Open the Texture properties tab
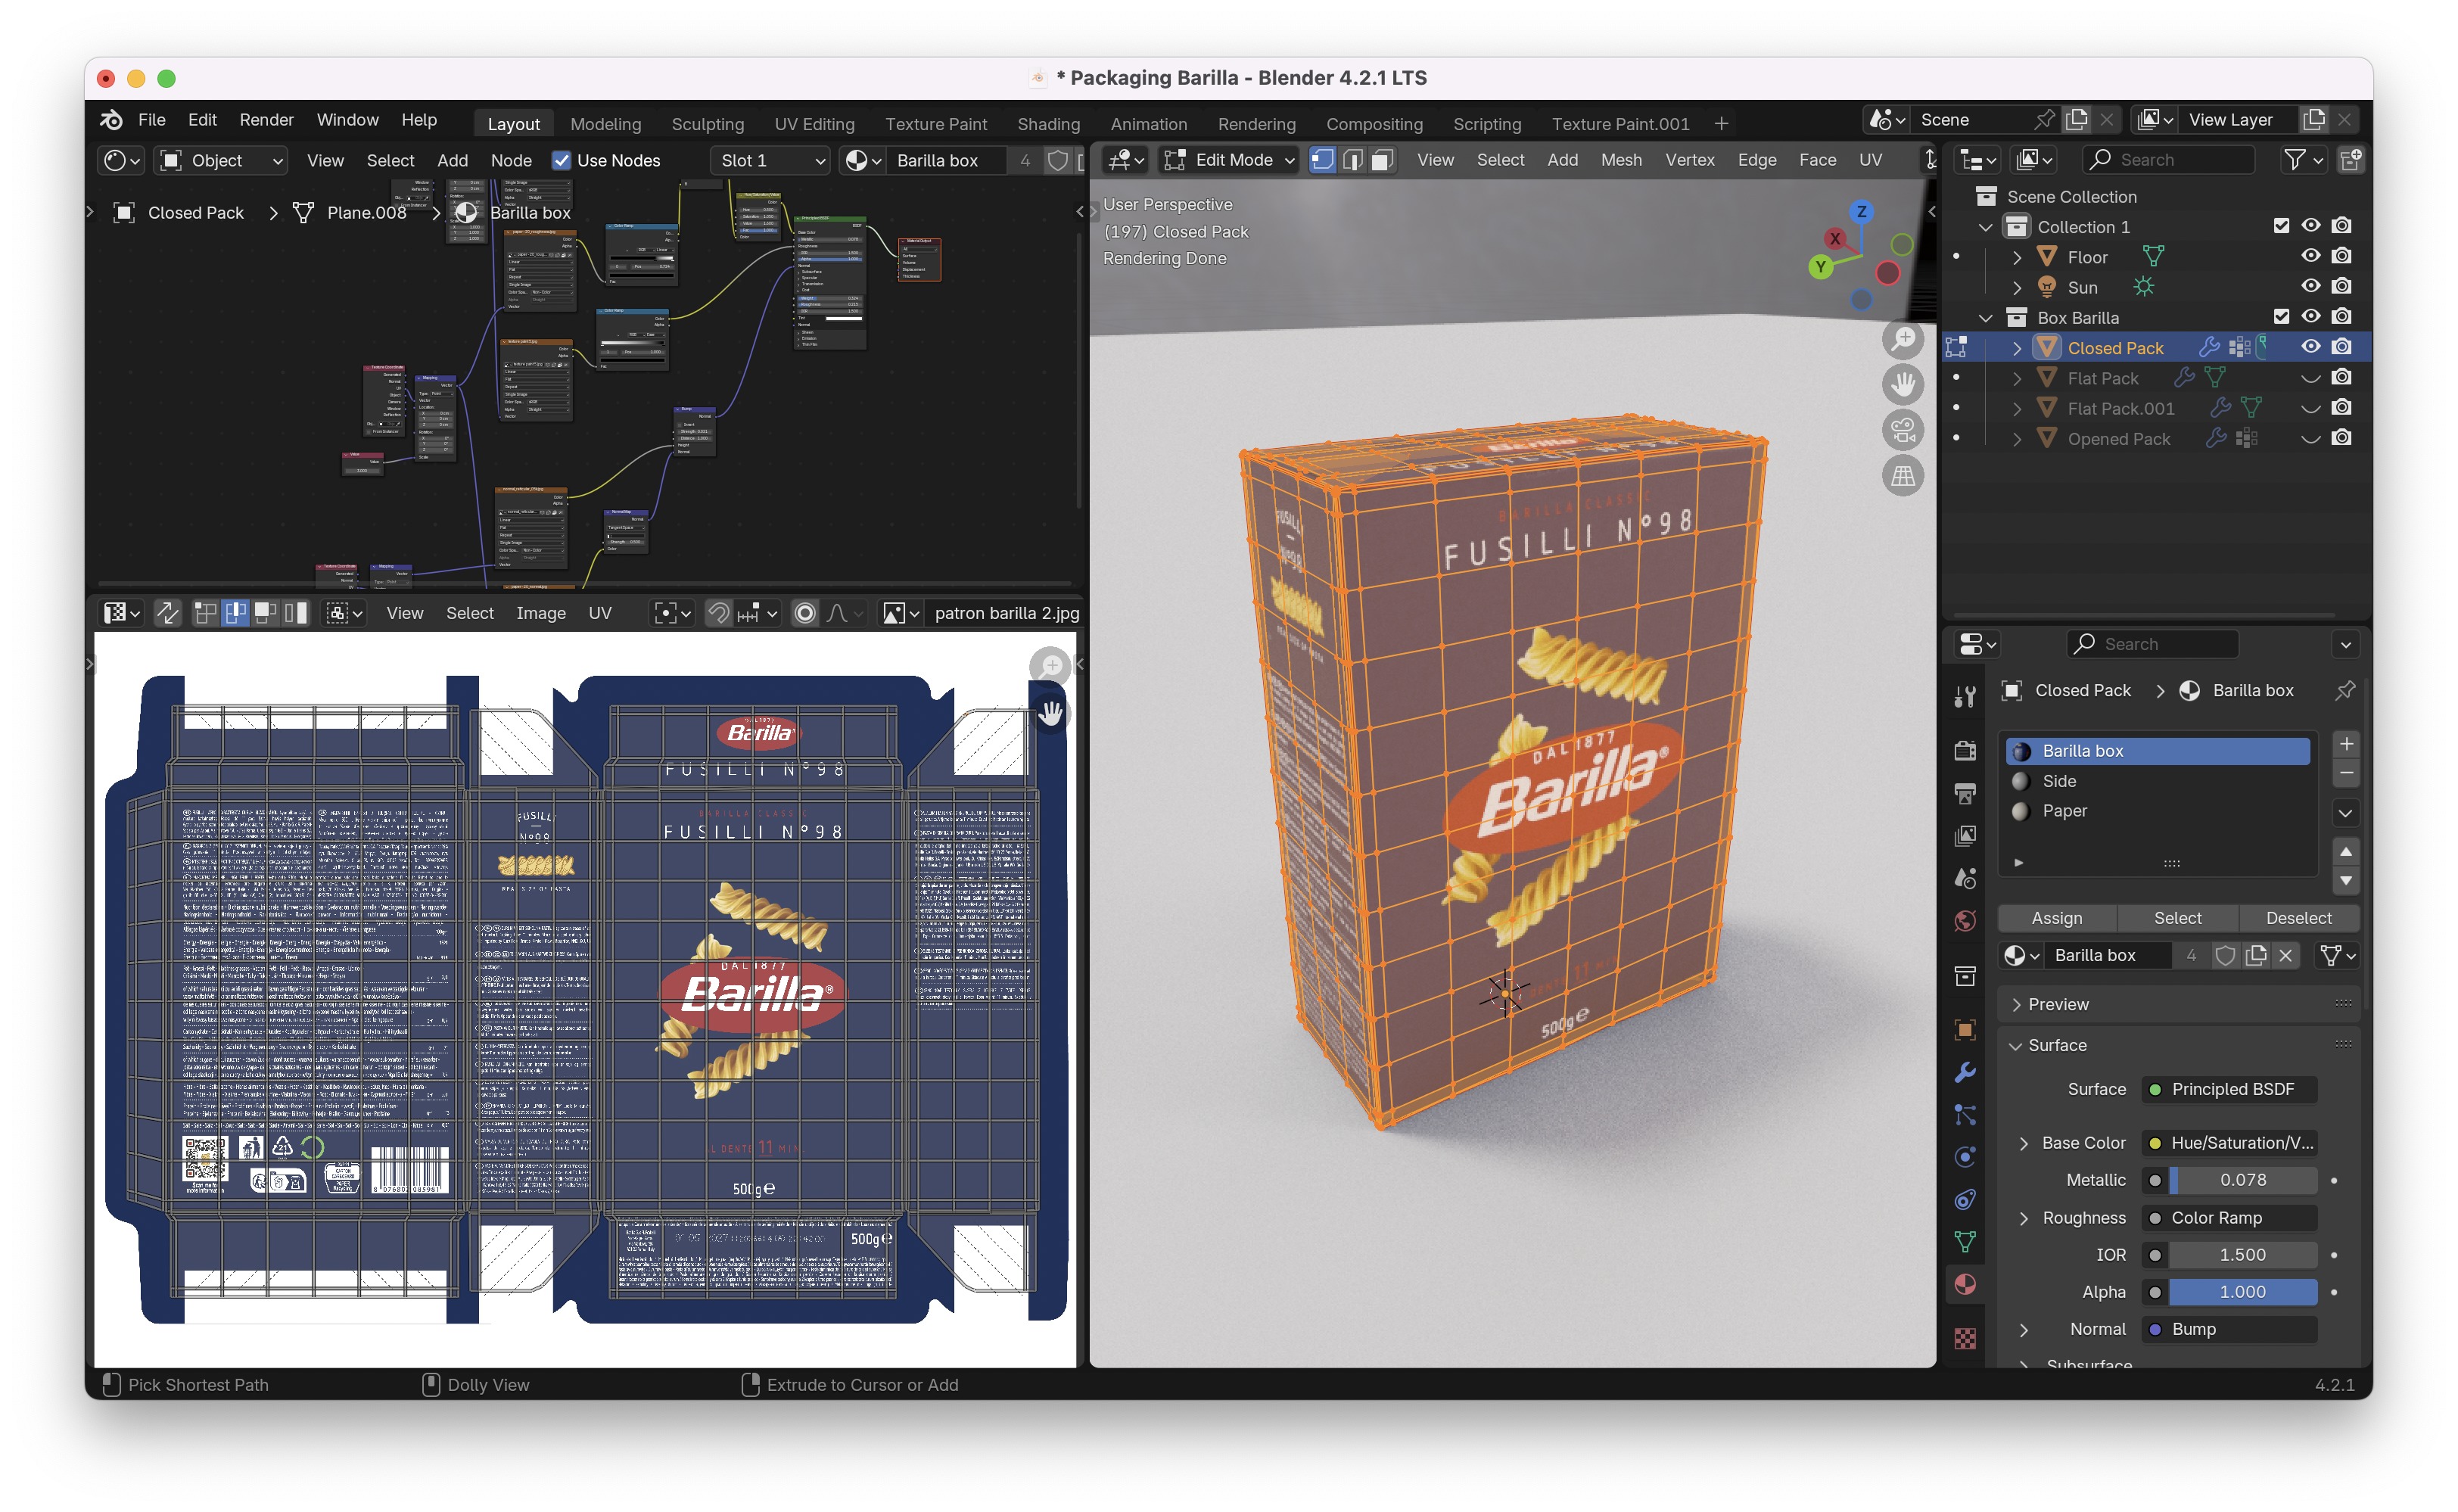 pos(1964,1338)
